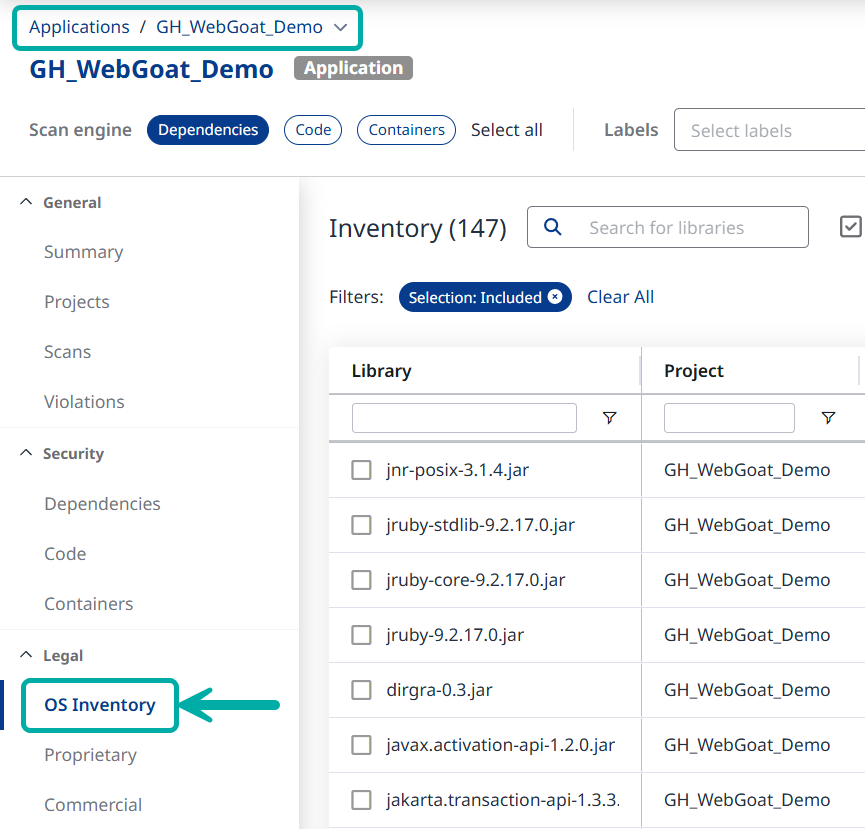Collapse the Security sidebar section
Screen dimensions: 865x829
[x=26, y=453]
